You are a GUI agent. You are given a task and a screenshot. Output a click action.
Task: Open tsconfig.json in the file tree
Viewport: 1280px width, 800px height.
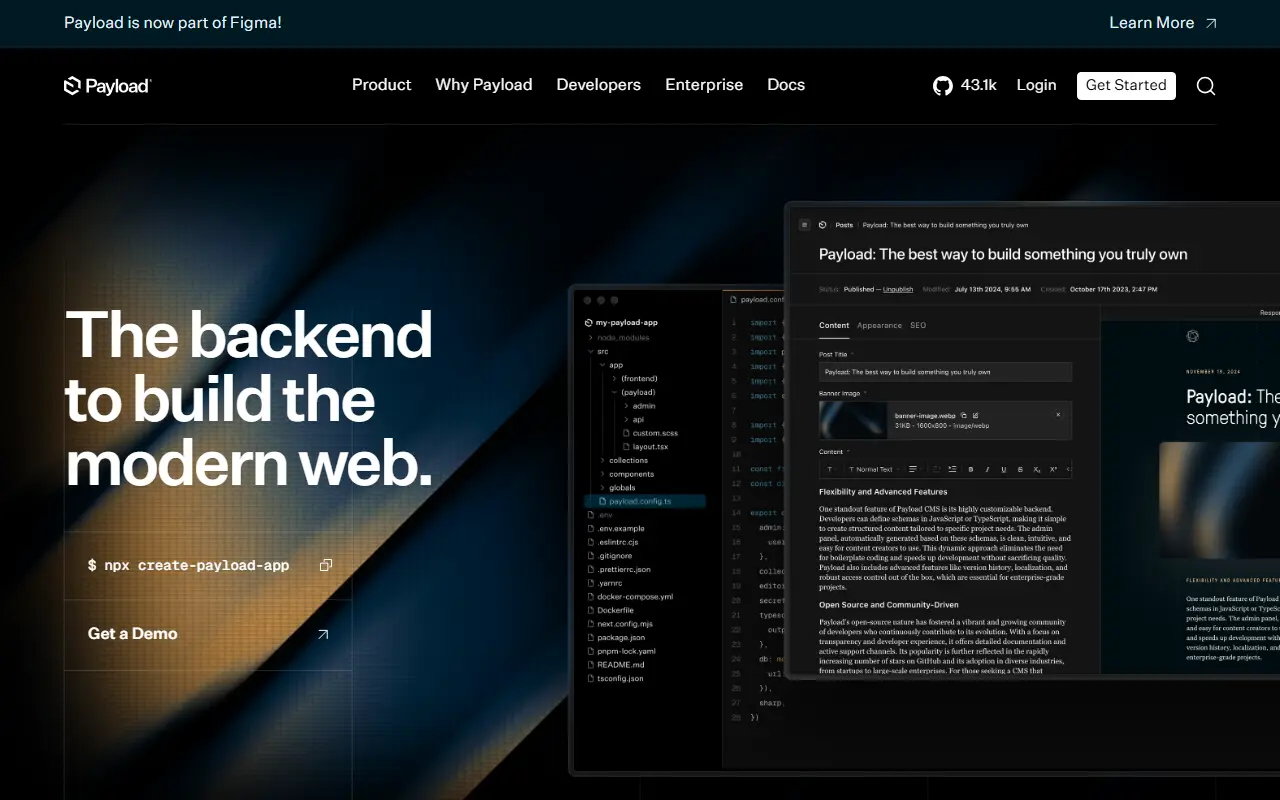pos(620,678)
